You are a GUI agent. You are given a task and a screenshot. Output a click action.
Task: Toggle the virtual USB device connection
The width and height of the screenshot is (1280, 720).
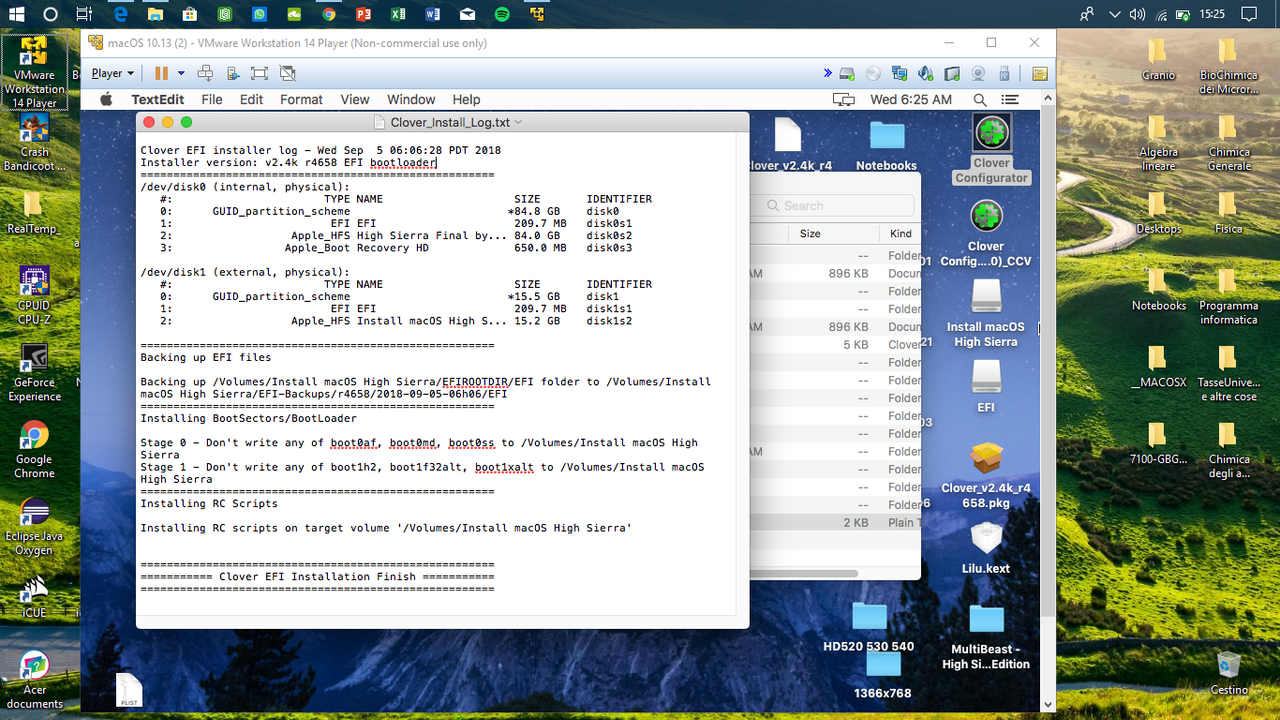coord(1003,73)
